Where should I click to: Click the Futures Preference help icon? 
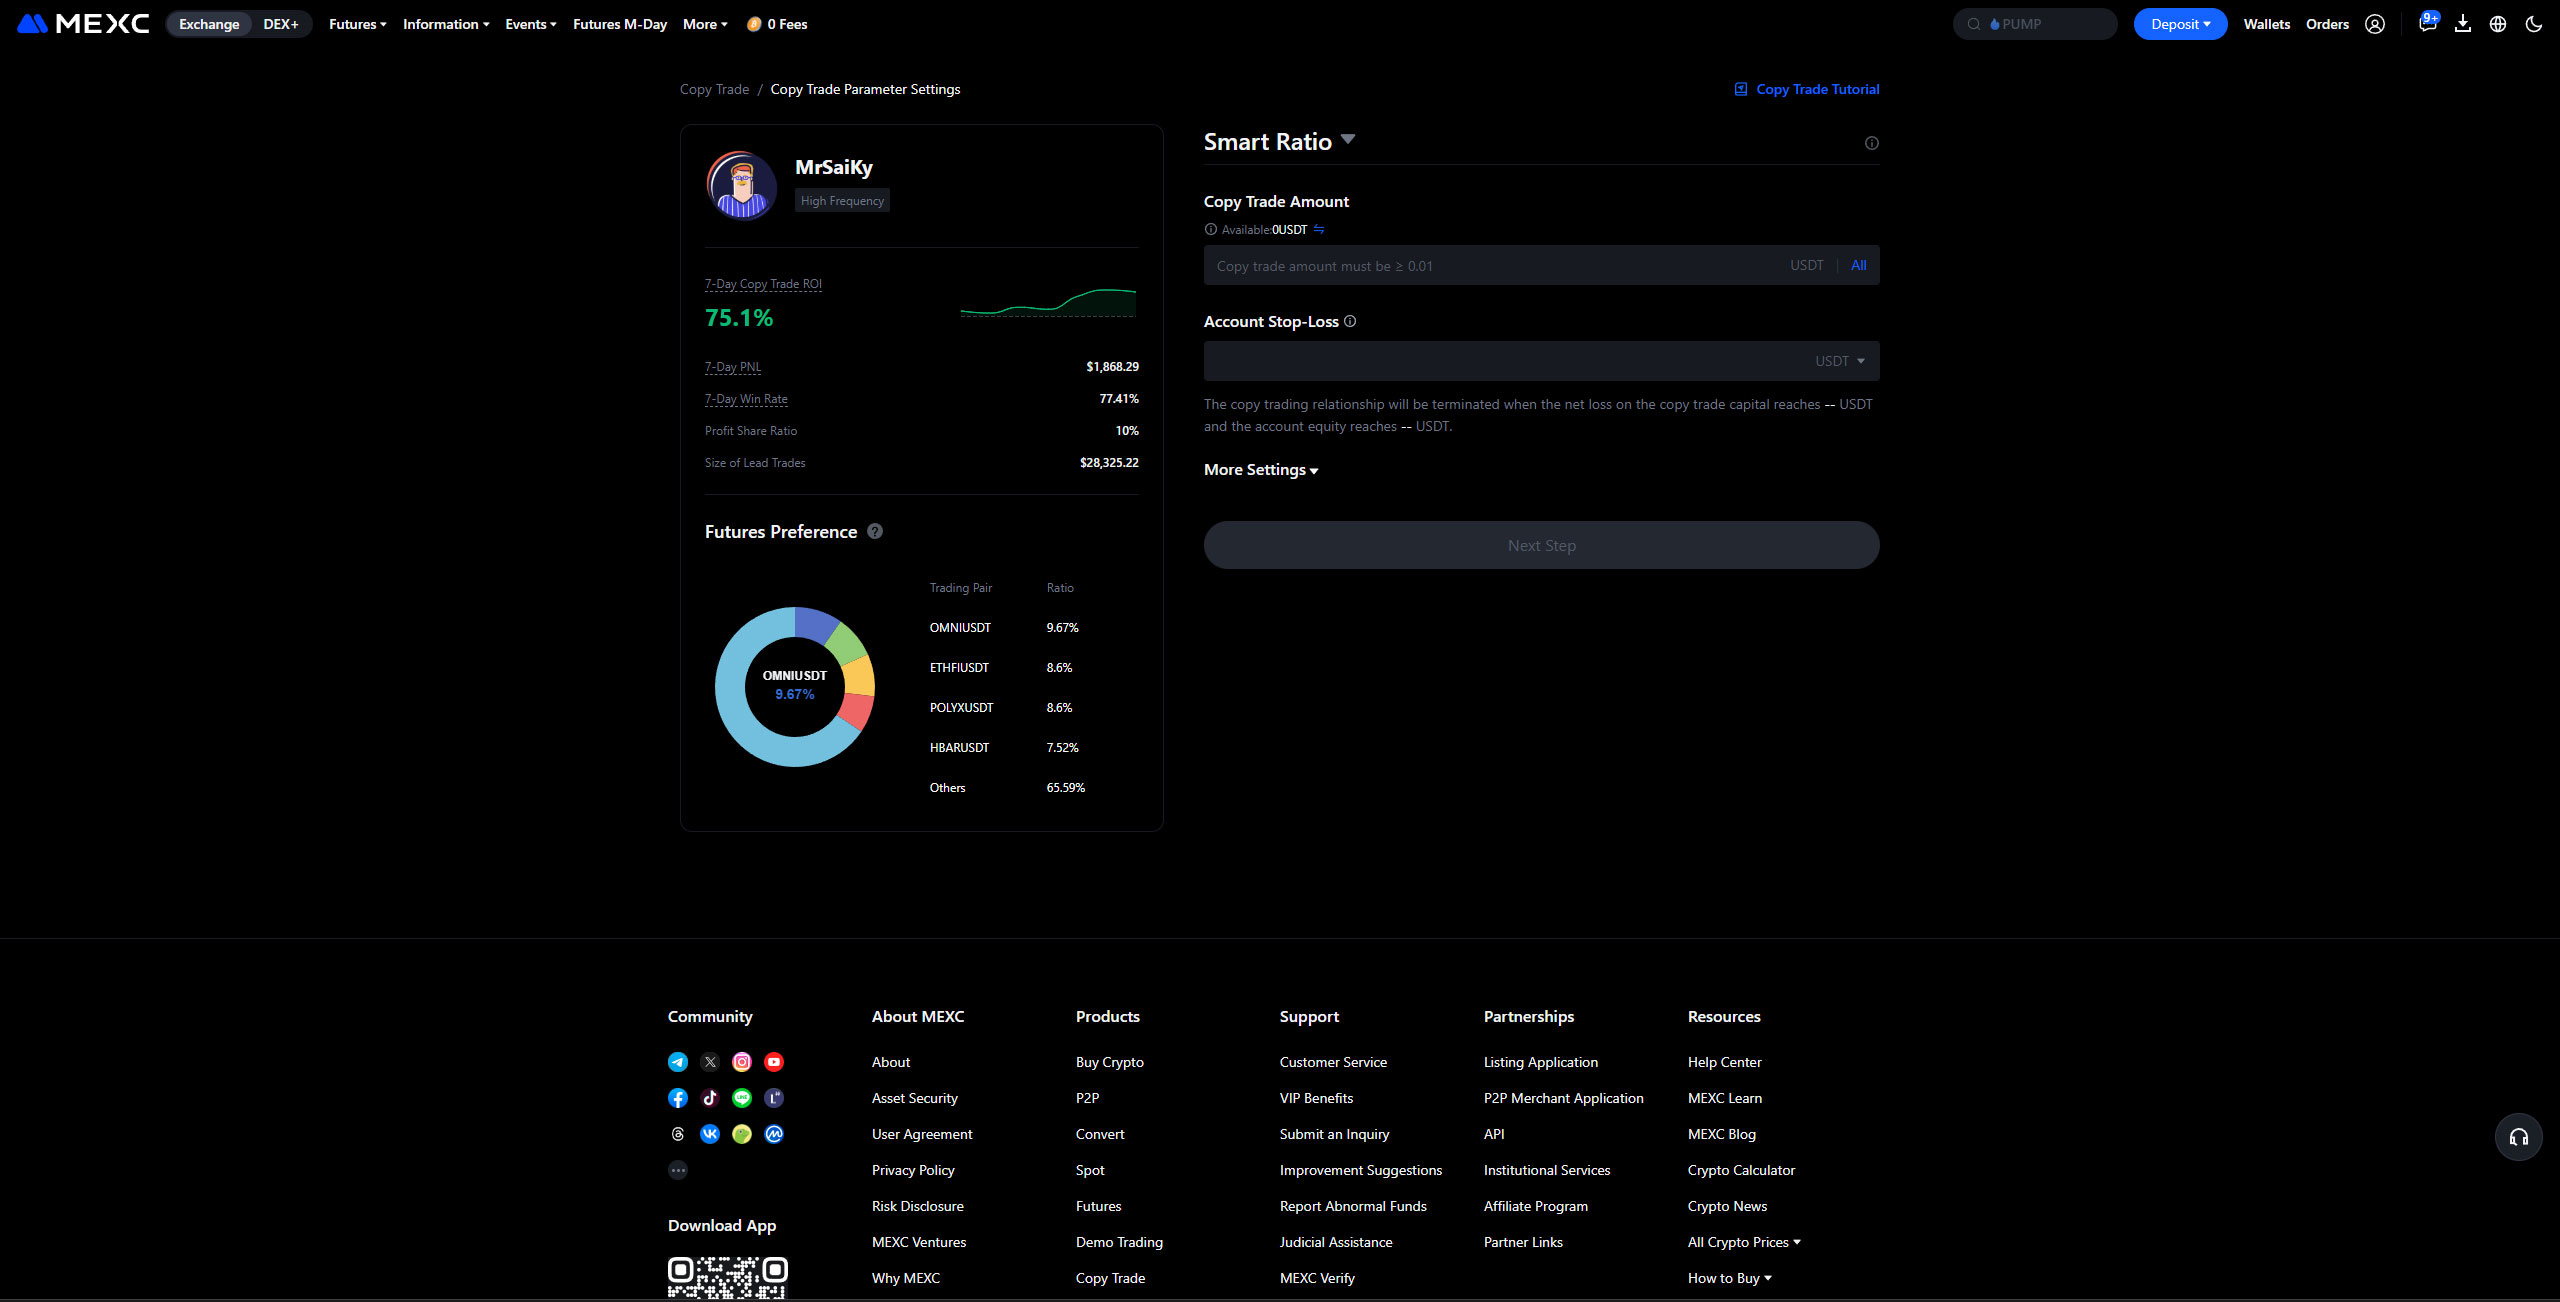875,531
